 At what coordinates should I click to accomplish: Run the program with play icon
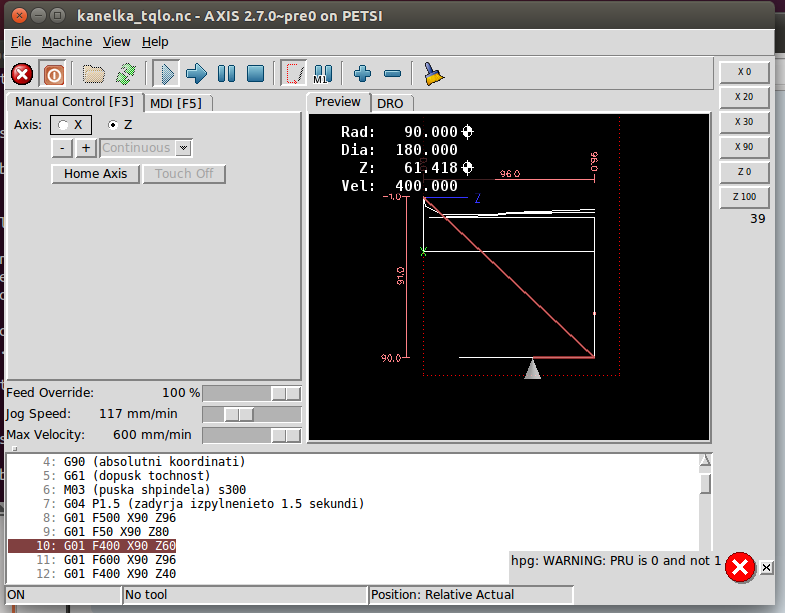coord(166,73)
